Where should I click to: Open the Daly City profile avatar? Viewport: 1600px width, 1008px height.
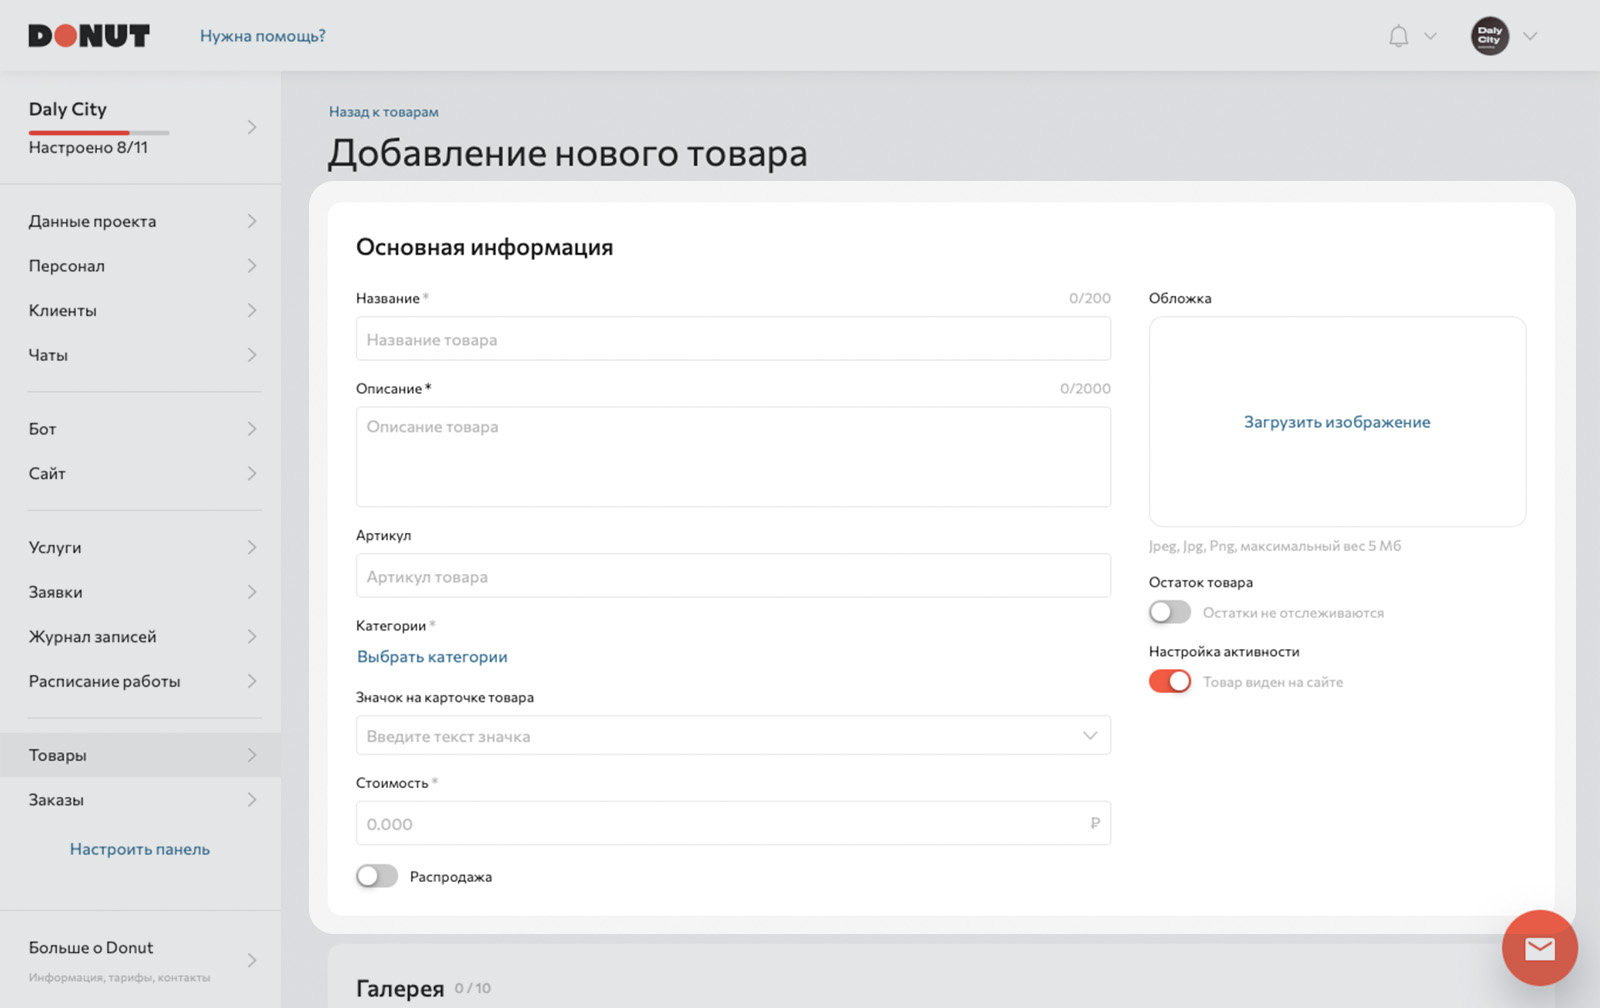click(1489, 36)
